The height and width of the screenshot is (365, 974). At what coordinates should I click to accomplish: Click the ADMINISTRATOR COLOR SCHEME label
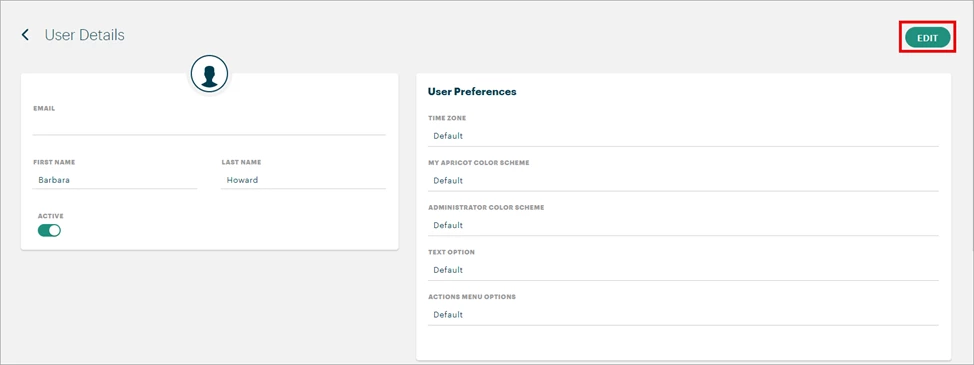tap(486, 207)
